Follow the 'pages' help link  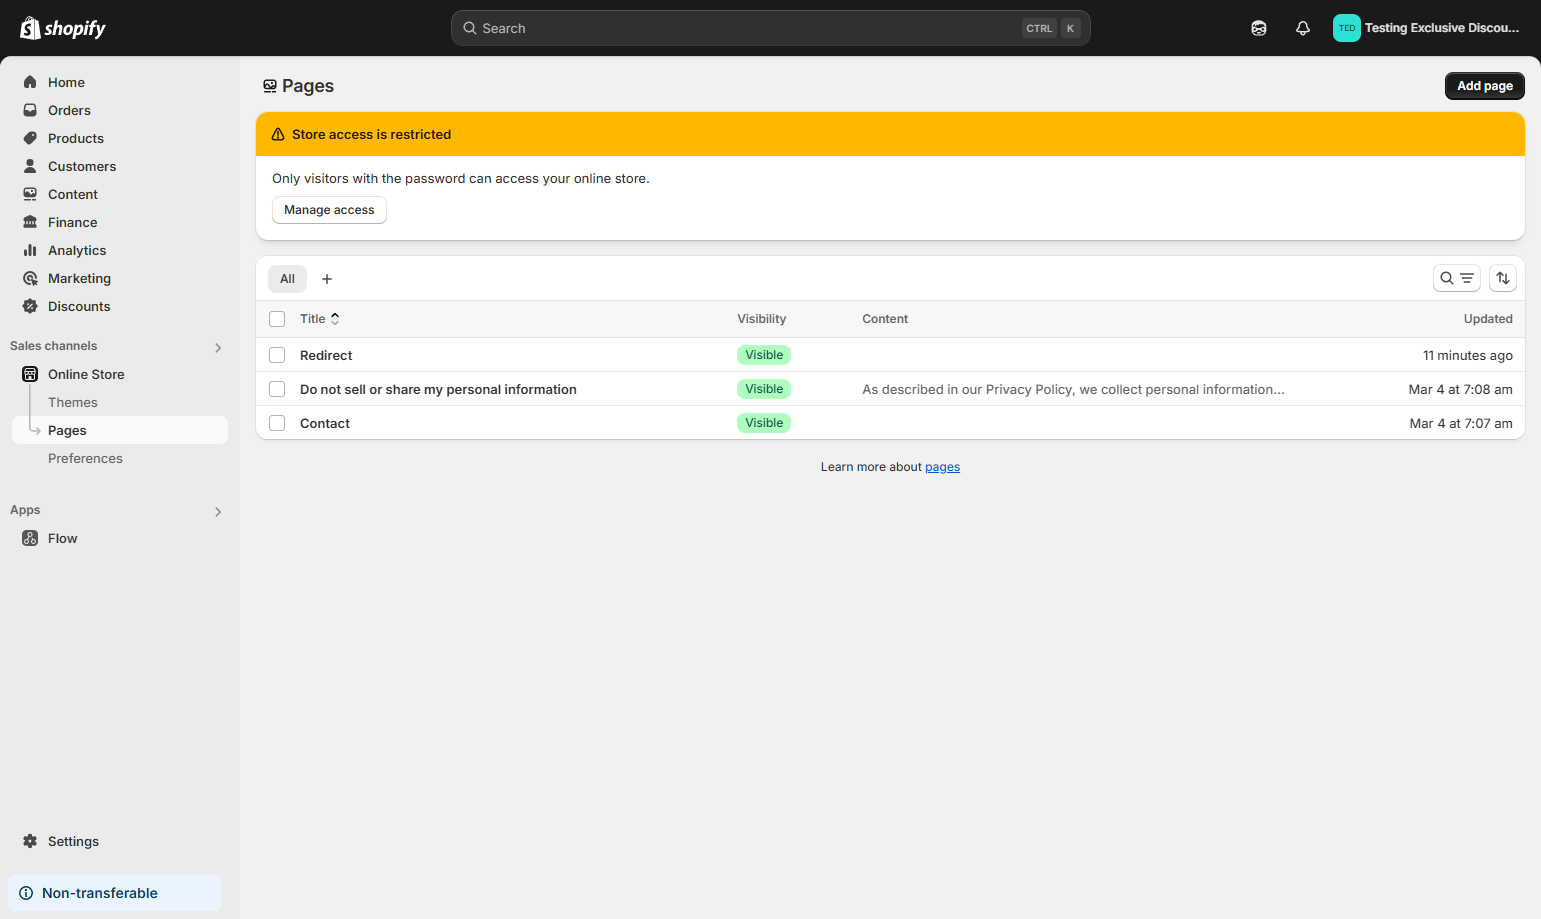[942, 467]
